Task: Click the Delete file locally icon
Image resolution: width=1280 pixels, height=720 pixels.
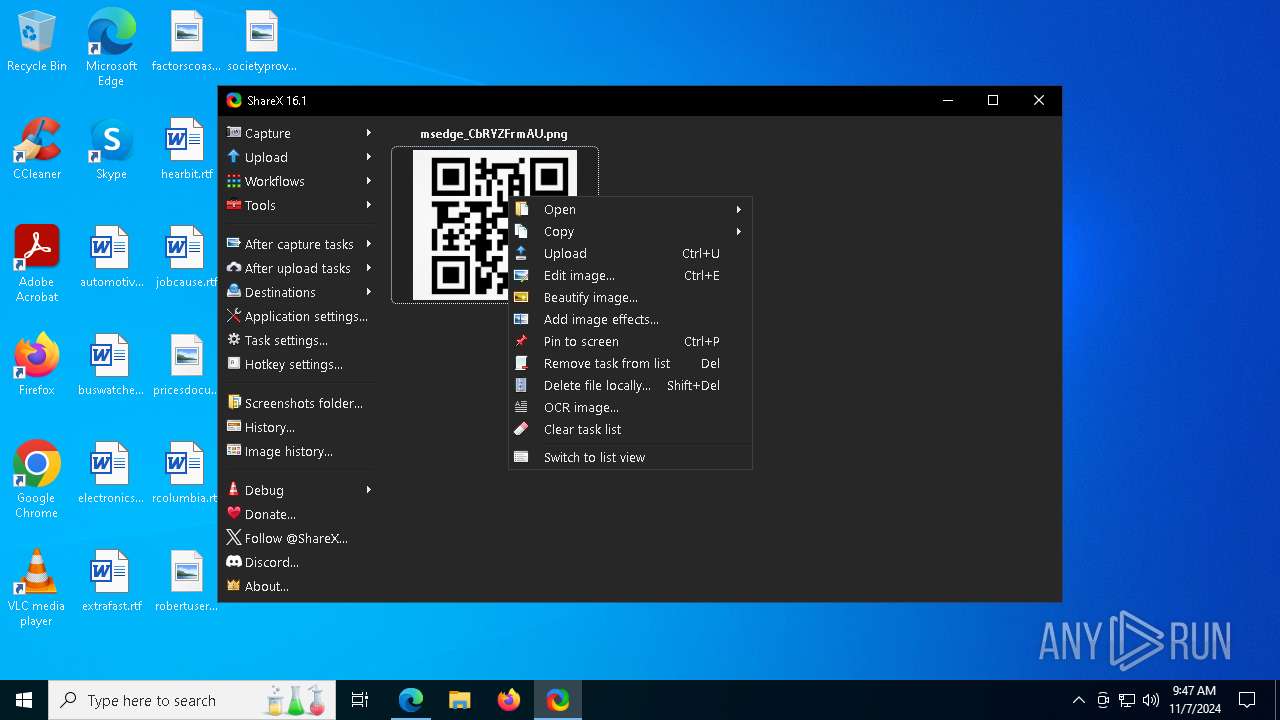Action: pos(521,385)
